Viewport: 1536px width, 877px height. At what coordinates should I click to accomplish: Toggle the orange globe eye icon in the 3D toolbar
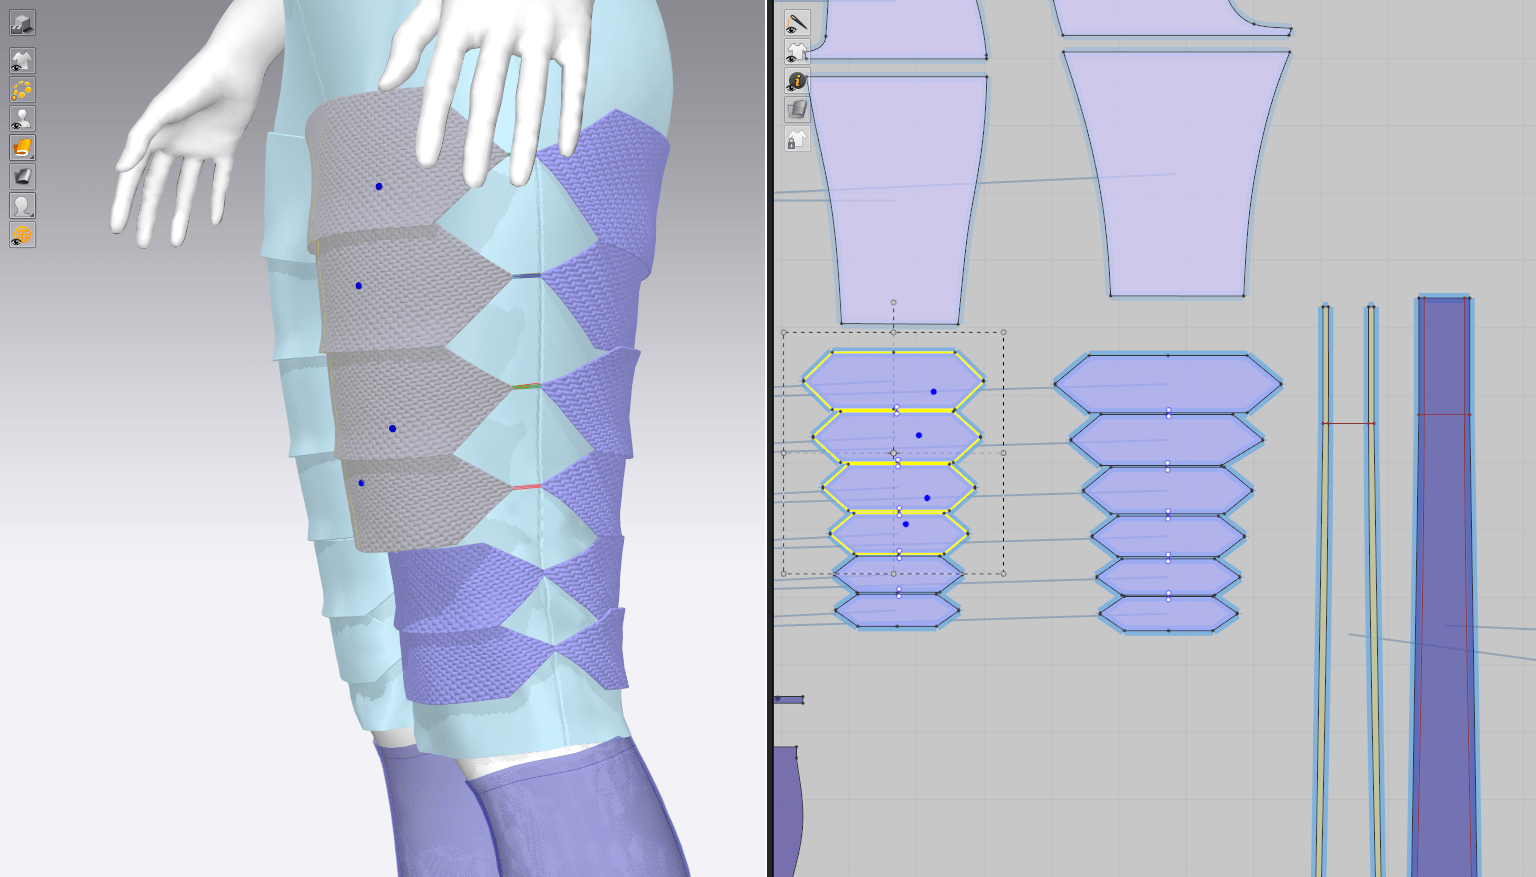(22, 235)
